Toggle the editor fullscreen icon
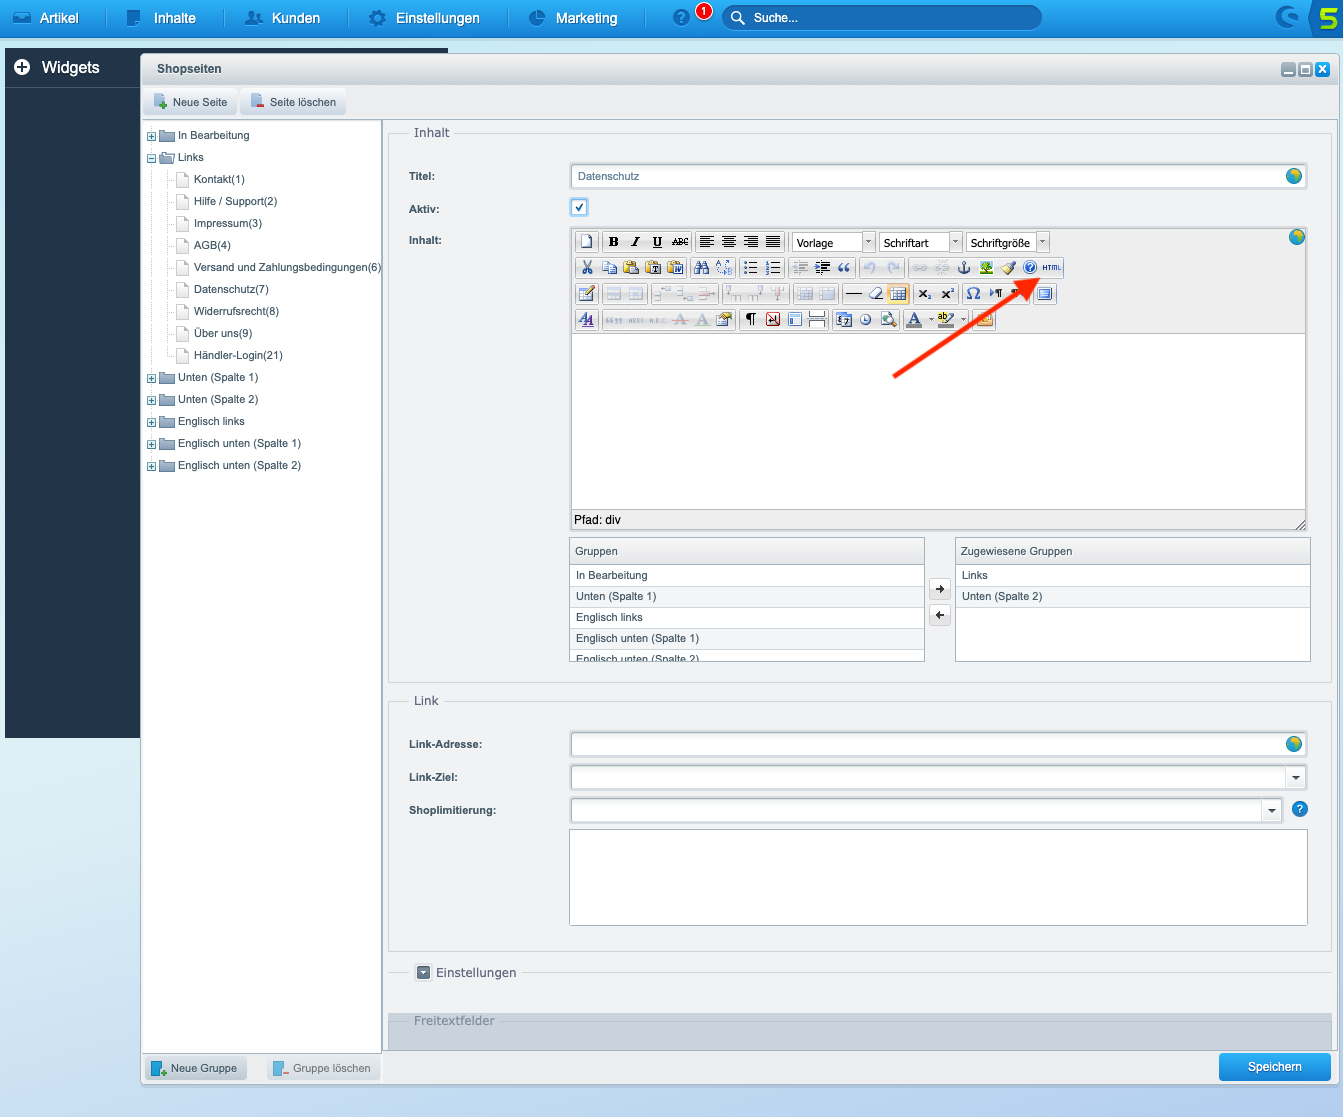Viewport: 1343px width, 1117px height. point(1044,293)
